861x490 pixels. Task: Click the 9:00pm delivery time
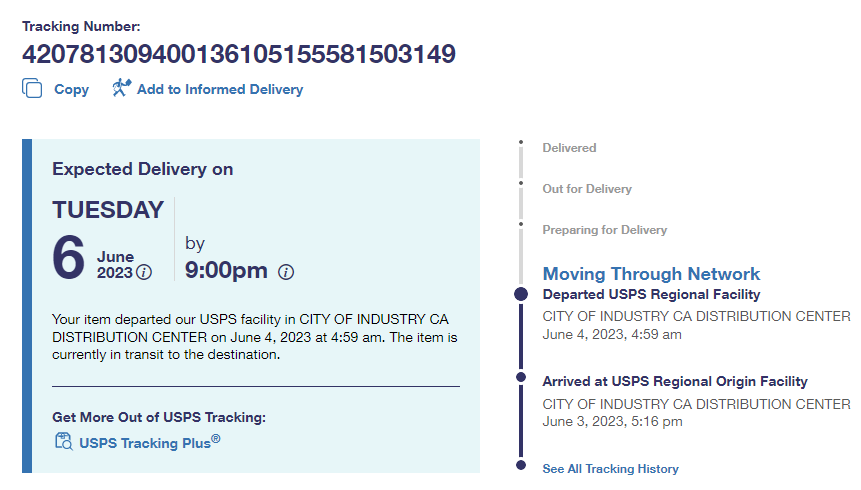pos(227,270)
